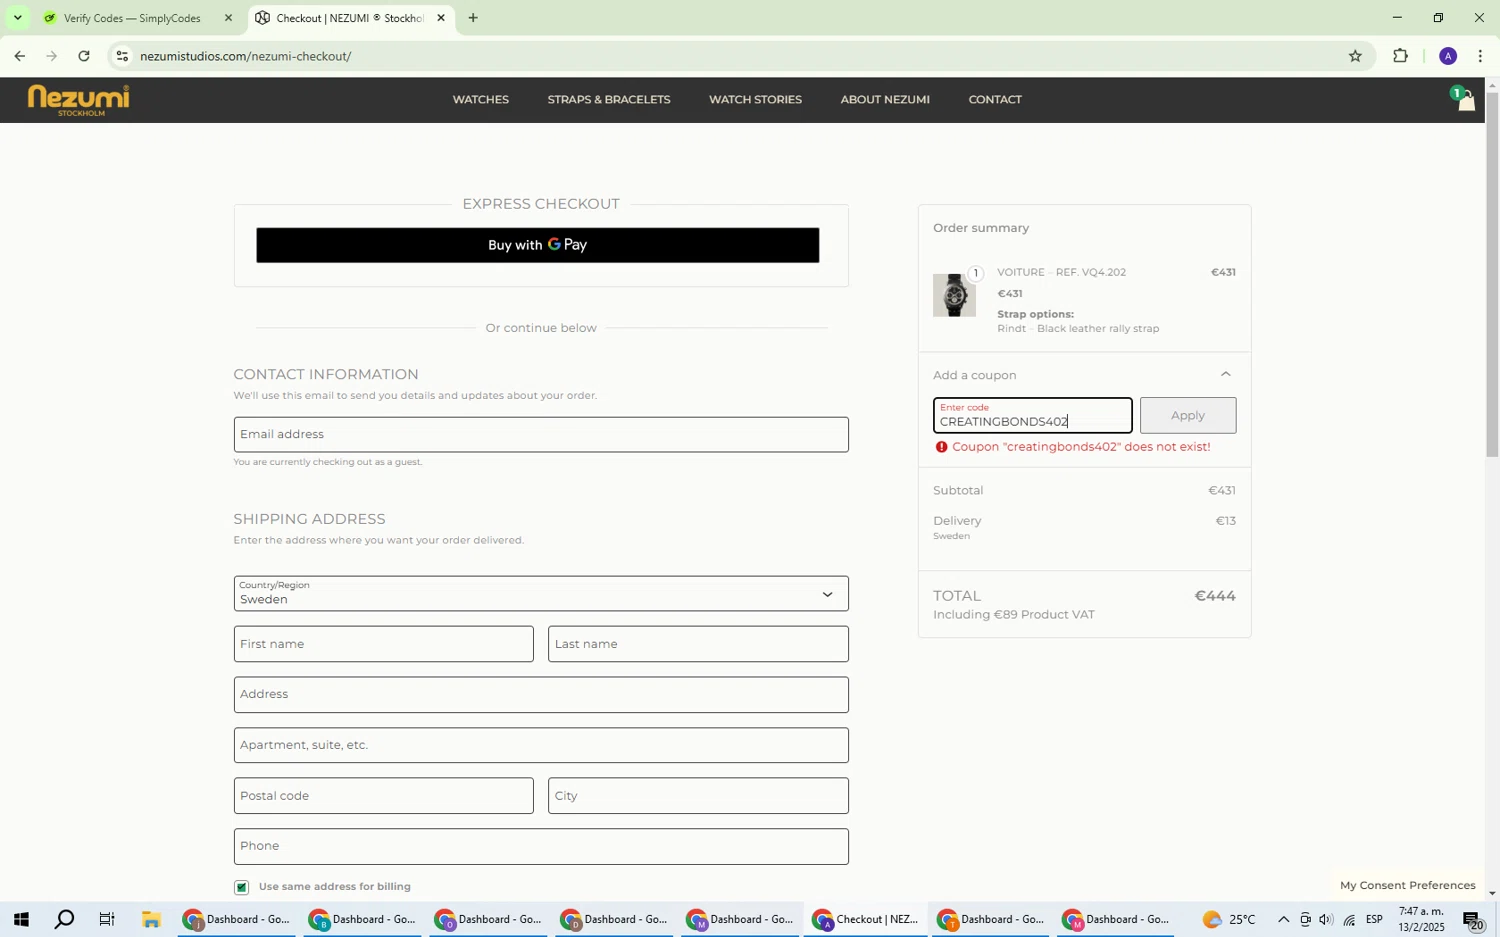This screenshot has width=1500, height=937.
Task: Close the Checkout NEZUMI tab
Action: point(441,18)
